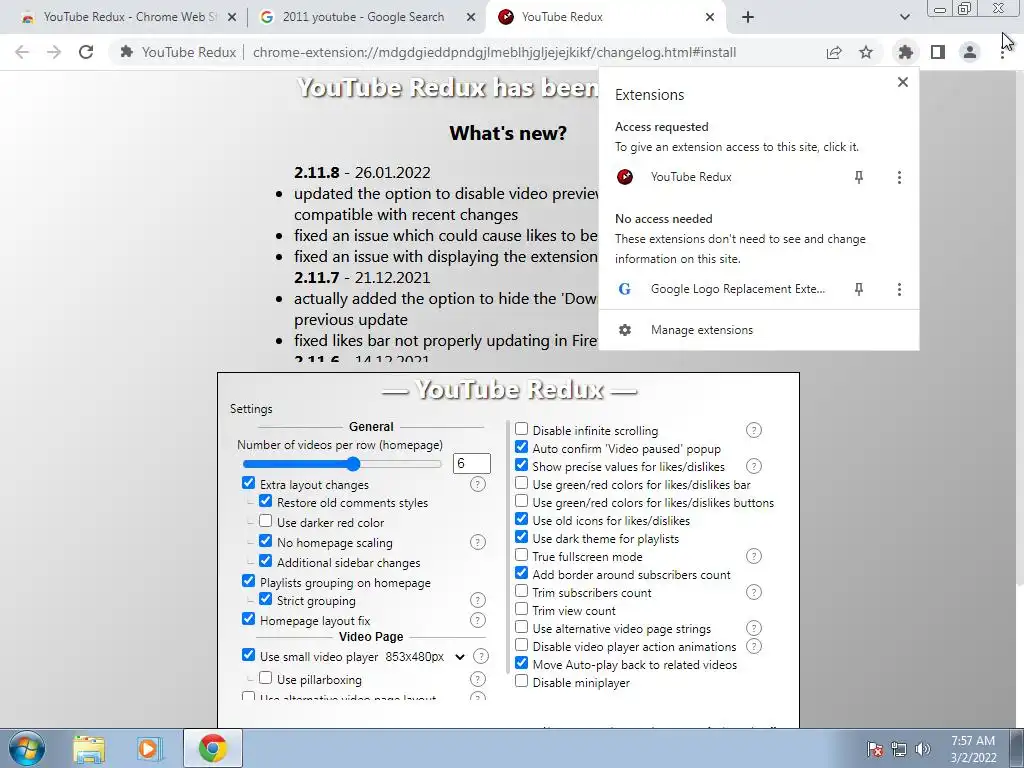Image resolution: width=1024 pixels, height=768 pixels.
Task: Click the Manage extensions gear icon
Action: 625,330
